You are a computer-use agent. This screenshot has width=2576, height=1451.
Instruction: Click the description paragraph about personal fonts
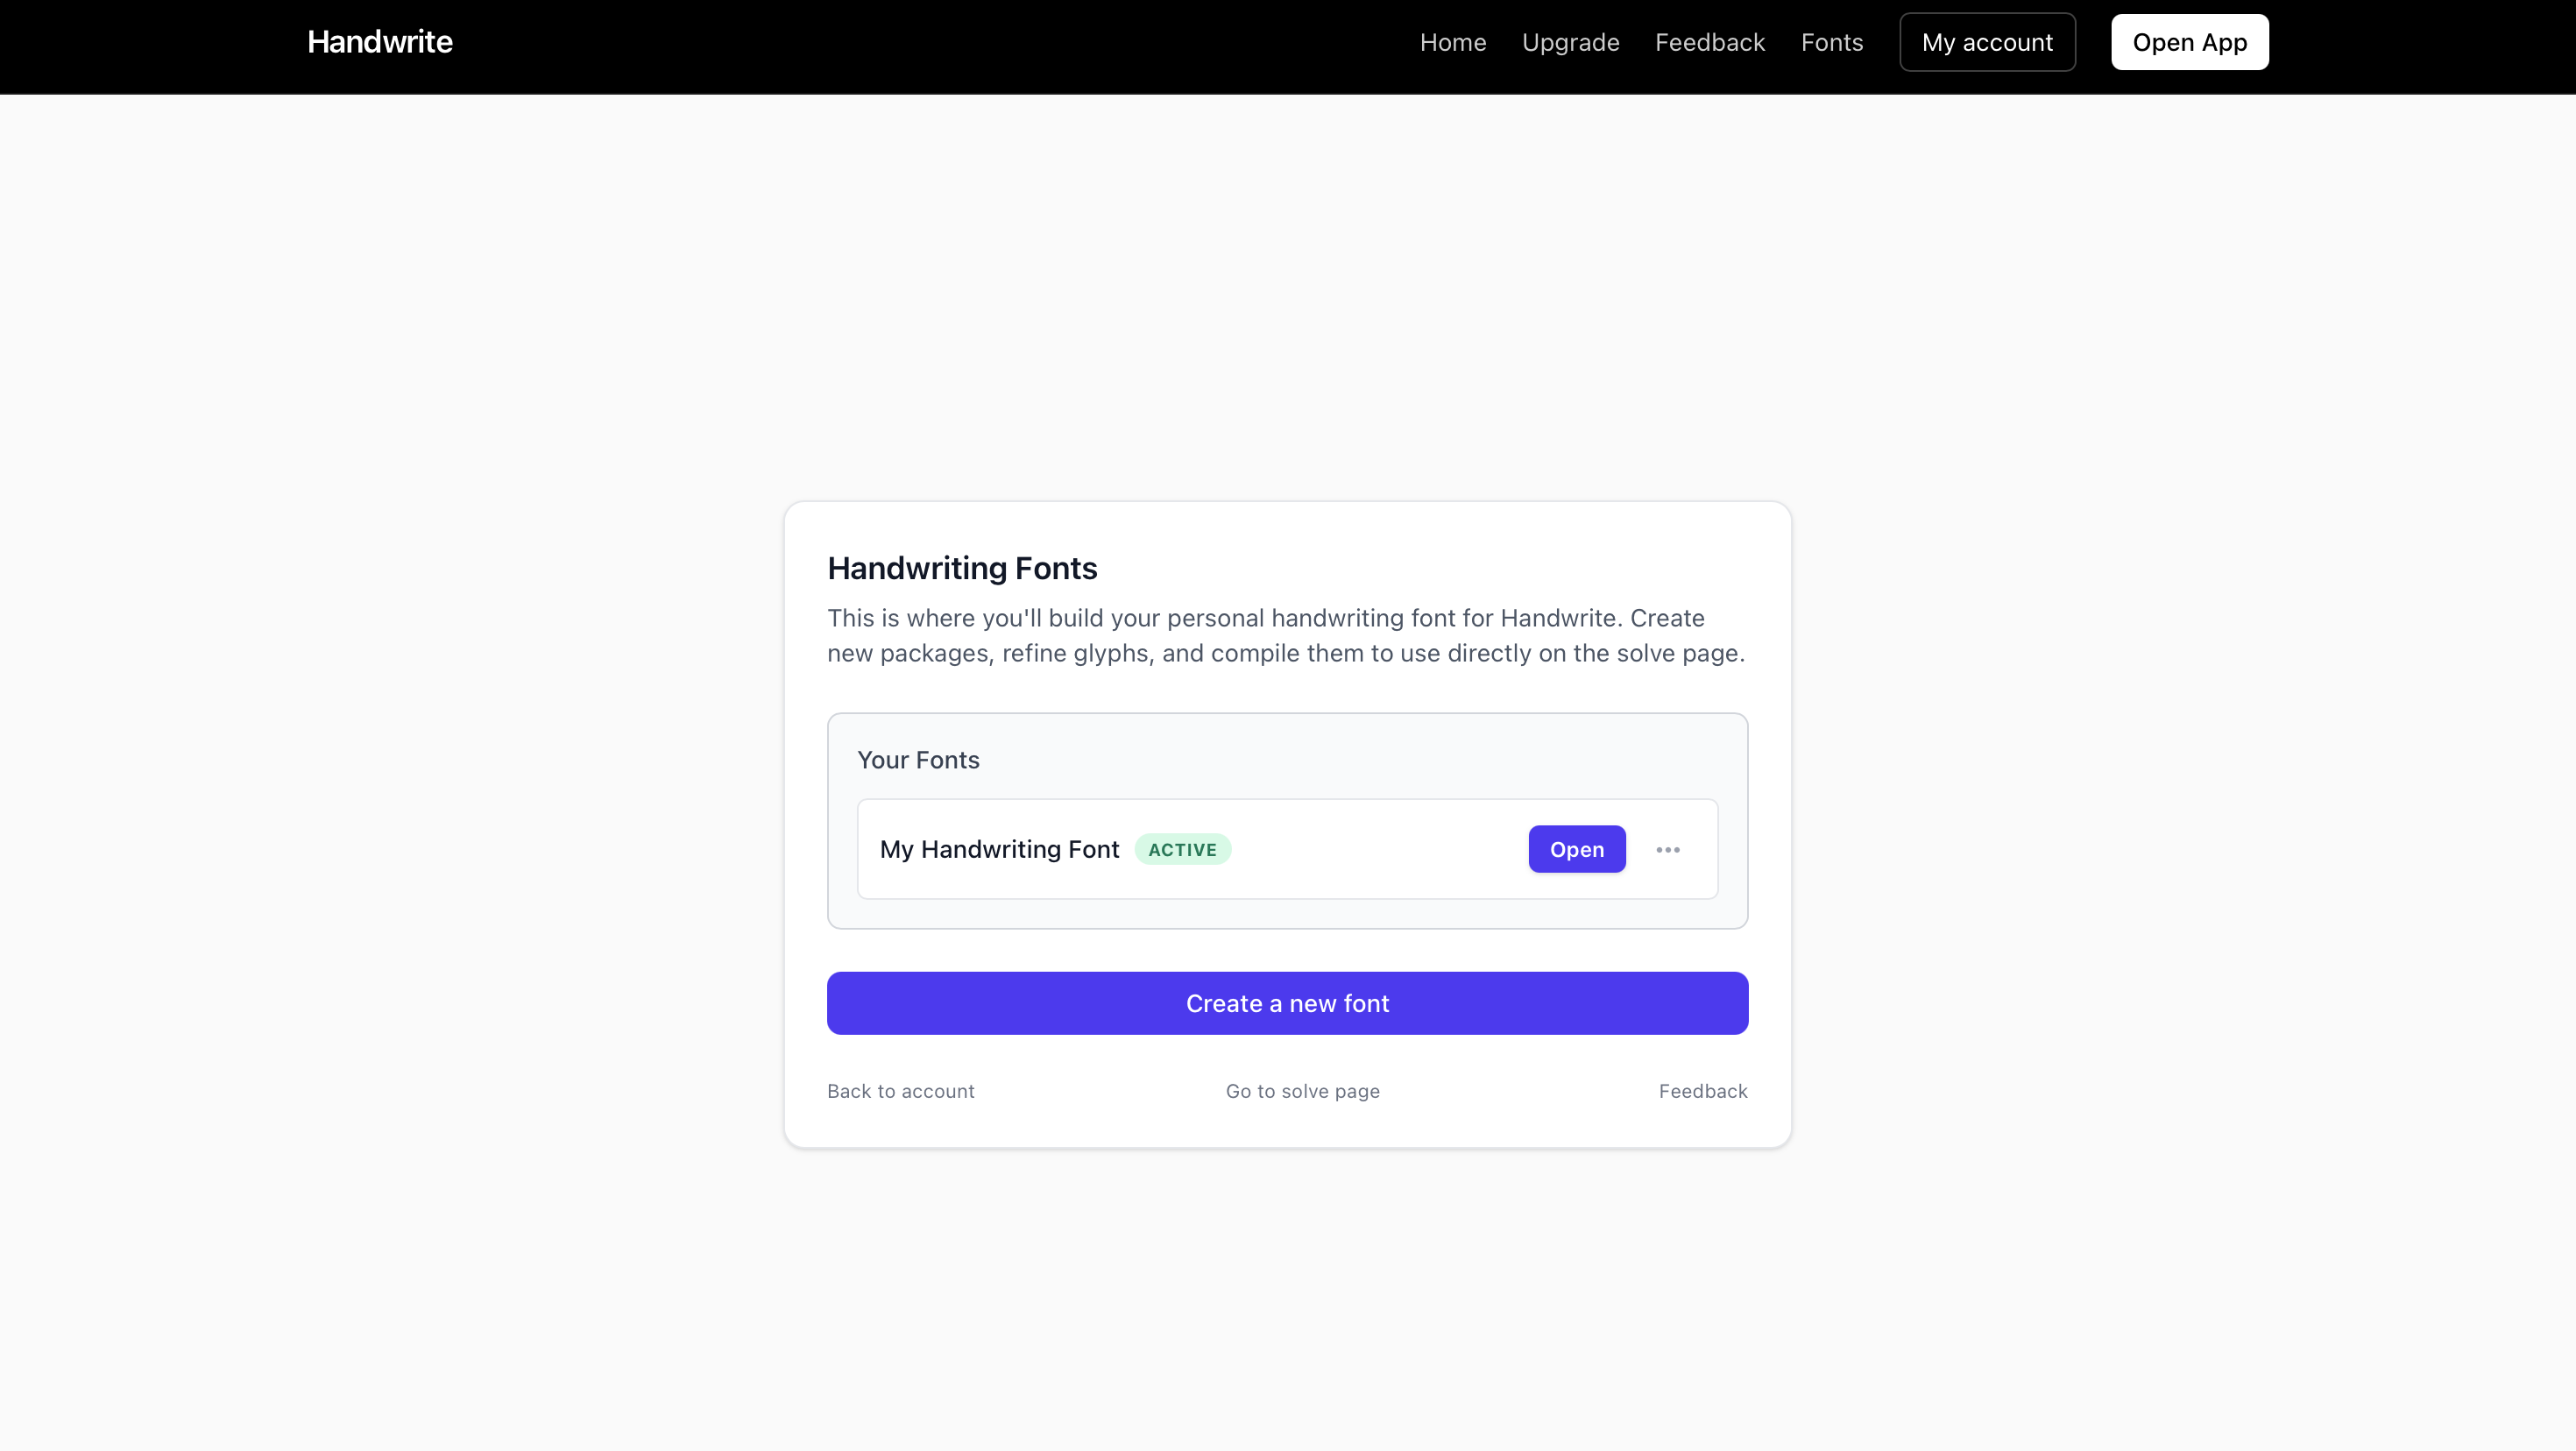click(1286, 635)
